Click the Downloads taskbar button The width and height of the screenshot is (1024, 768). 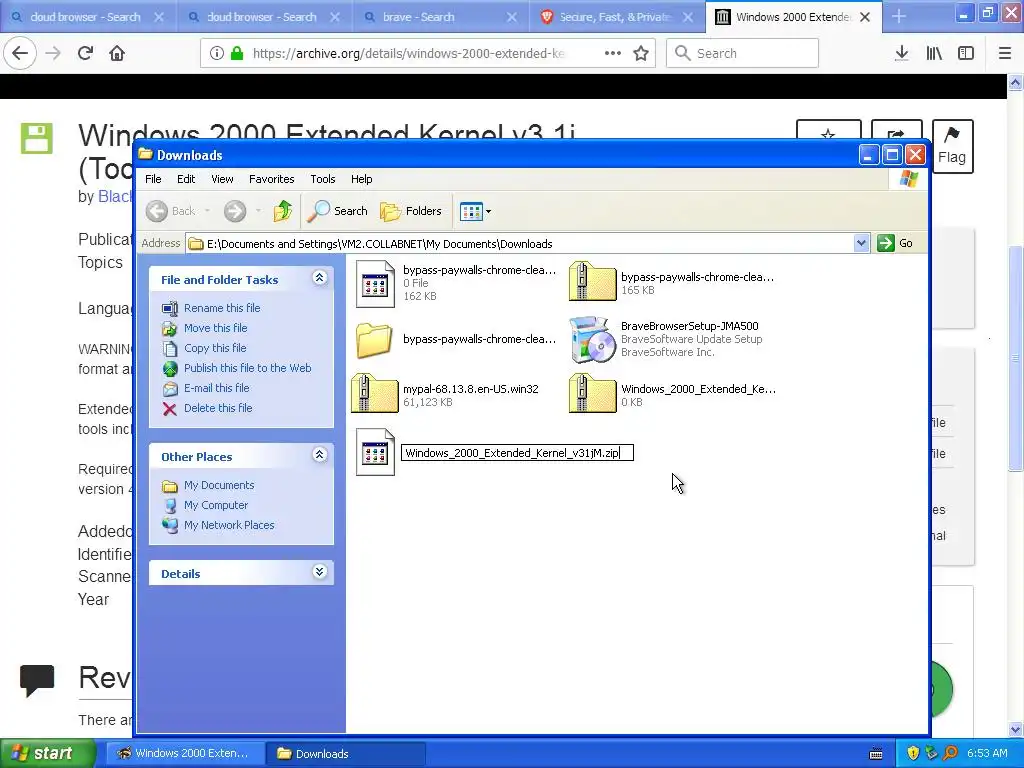346,753
